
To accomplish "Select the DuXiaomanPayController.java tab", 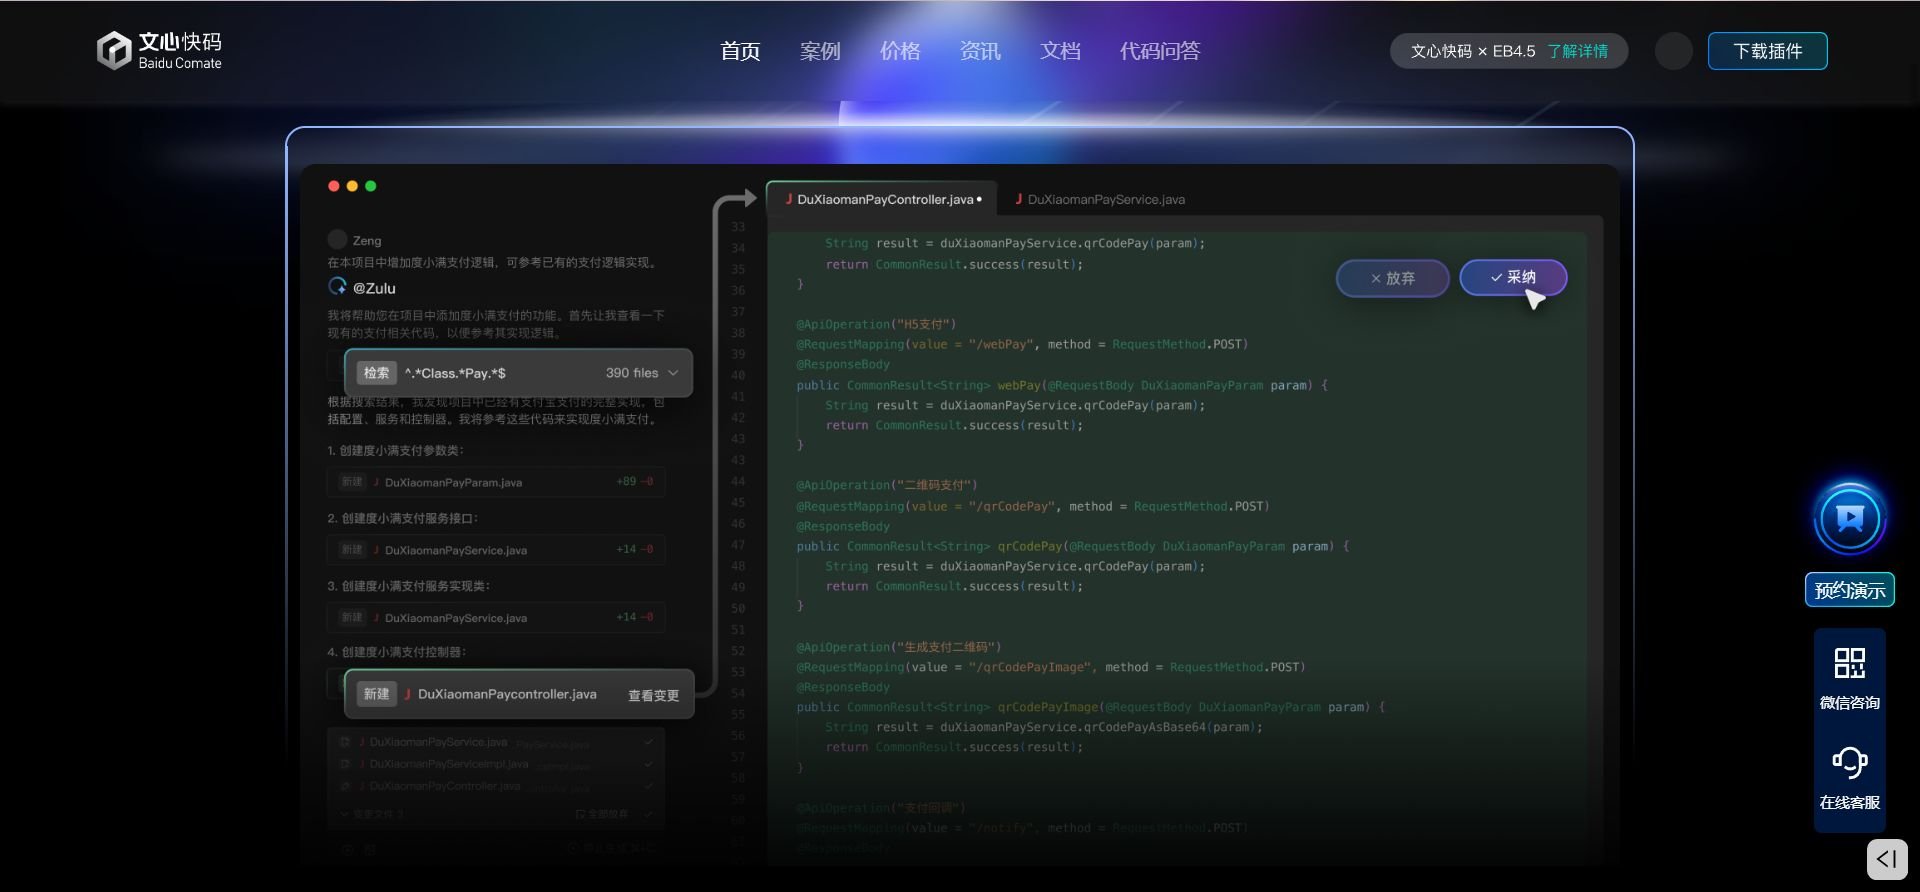I will (884, 199).
